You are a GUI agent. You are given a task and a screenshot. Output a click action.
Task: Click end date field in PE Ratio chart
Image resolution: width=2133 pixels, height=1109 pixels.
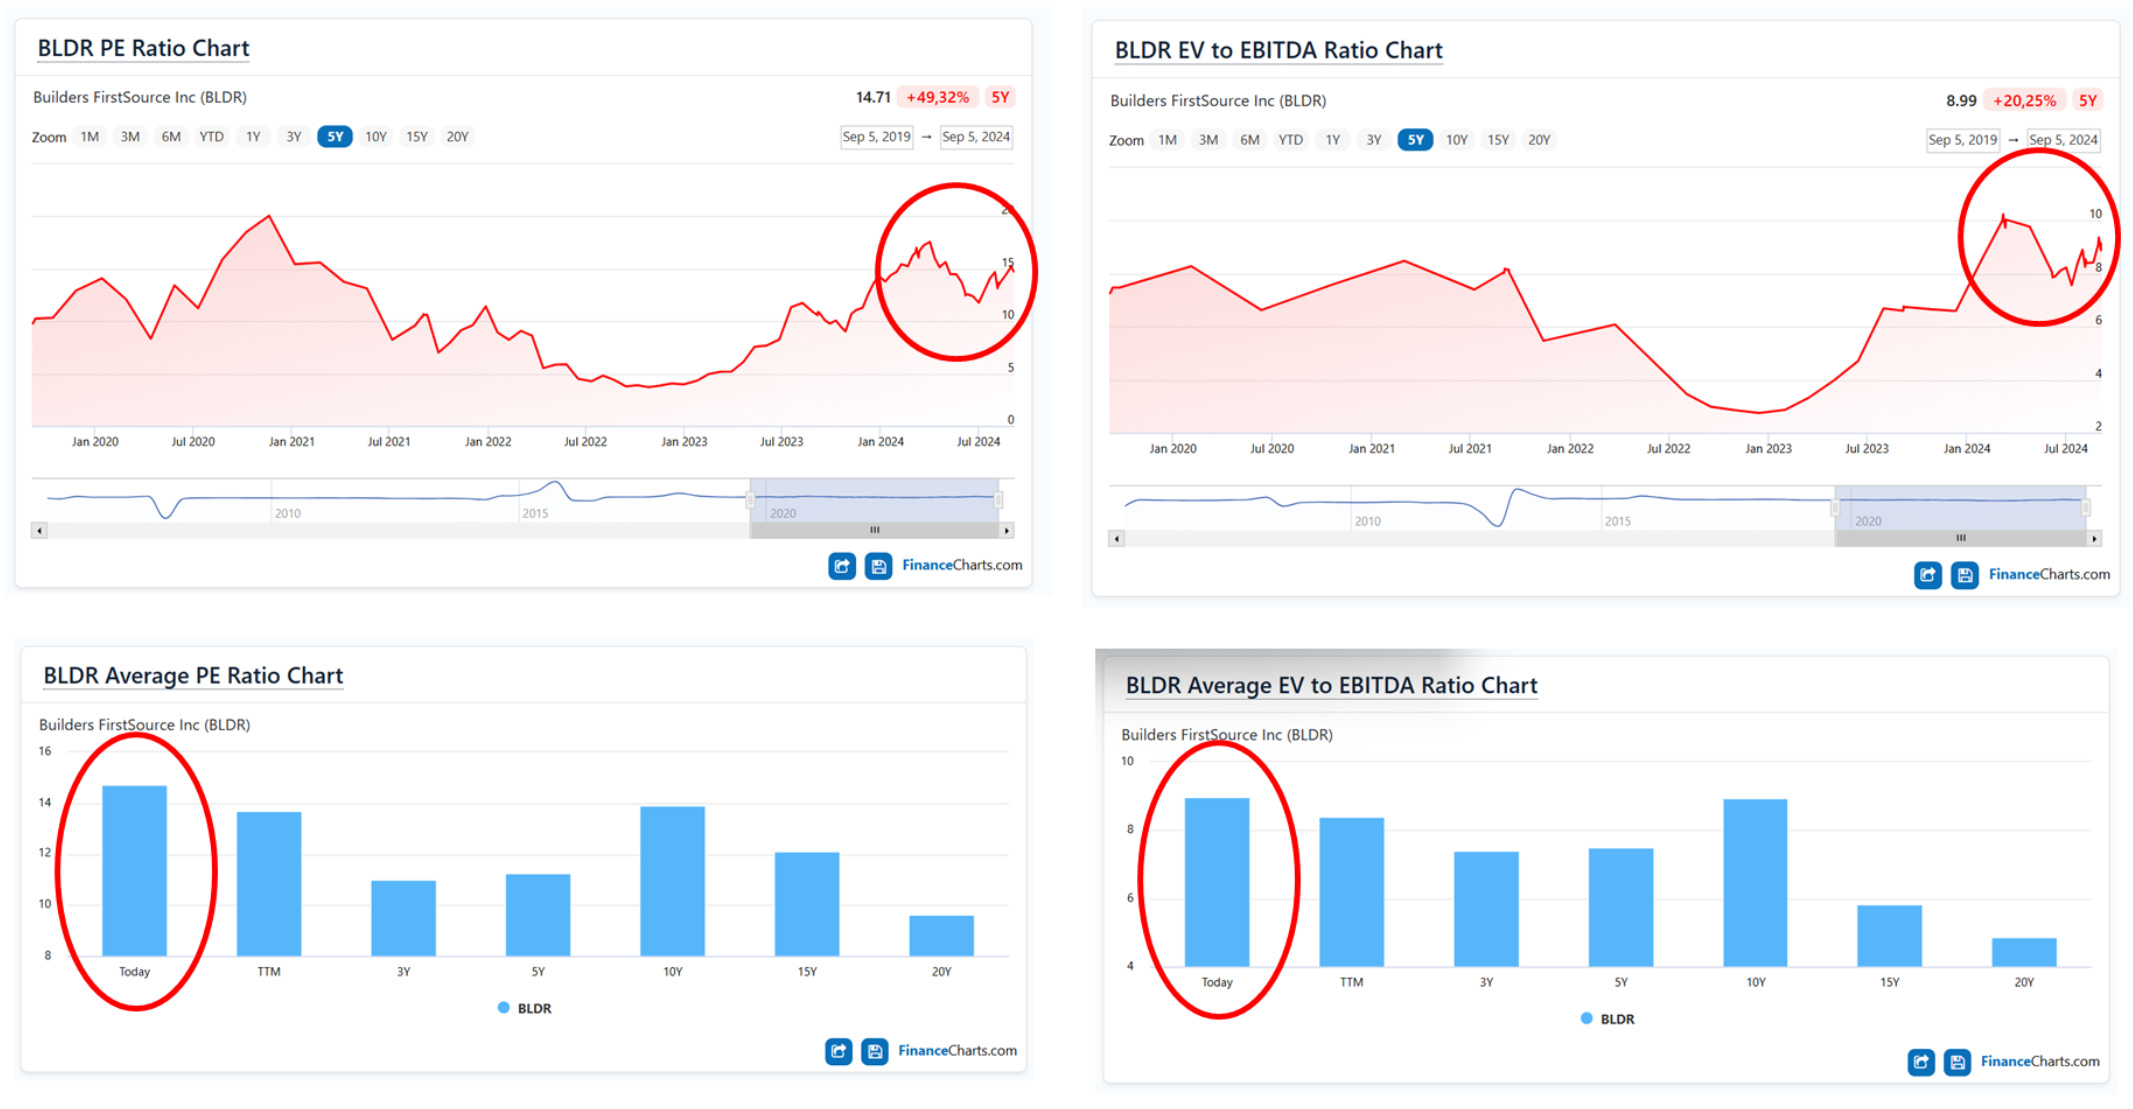976,137
